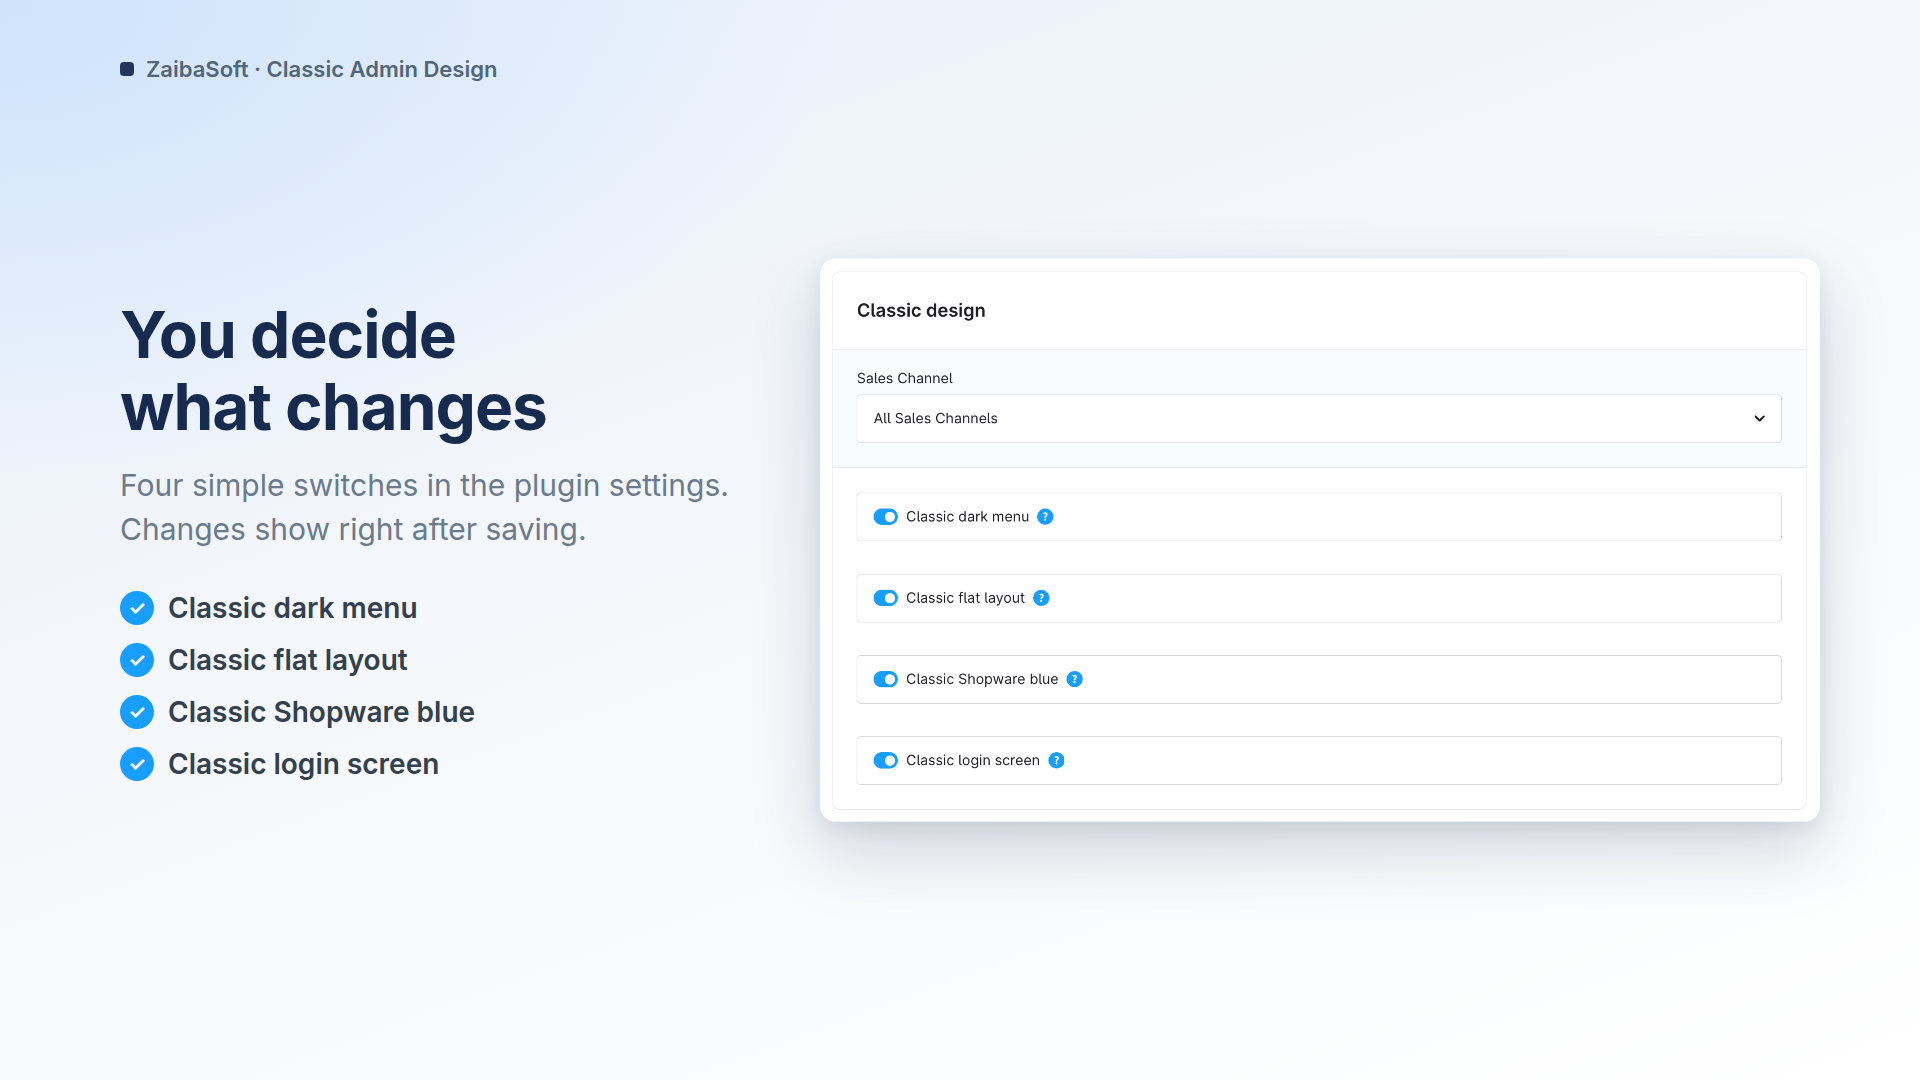The image size is (1920, 1080).
Task: Open the All Sales Channels dropdown
Action: [x=1318, y=418]
